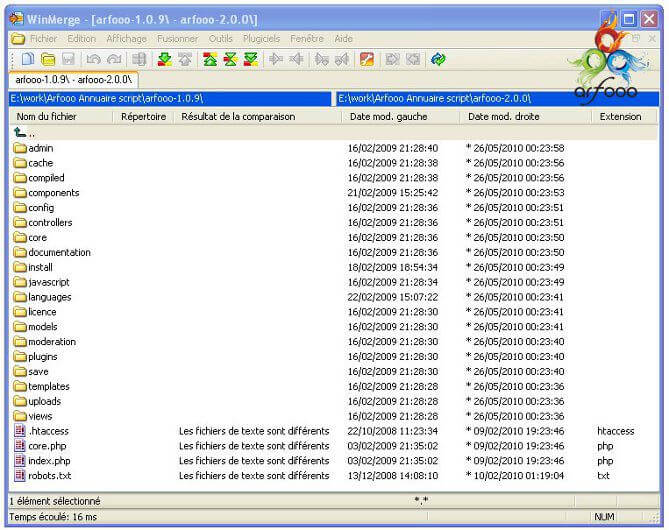Jump to first difference icon
Screen dimensions: 669x530
(210, 59)
